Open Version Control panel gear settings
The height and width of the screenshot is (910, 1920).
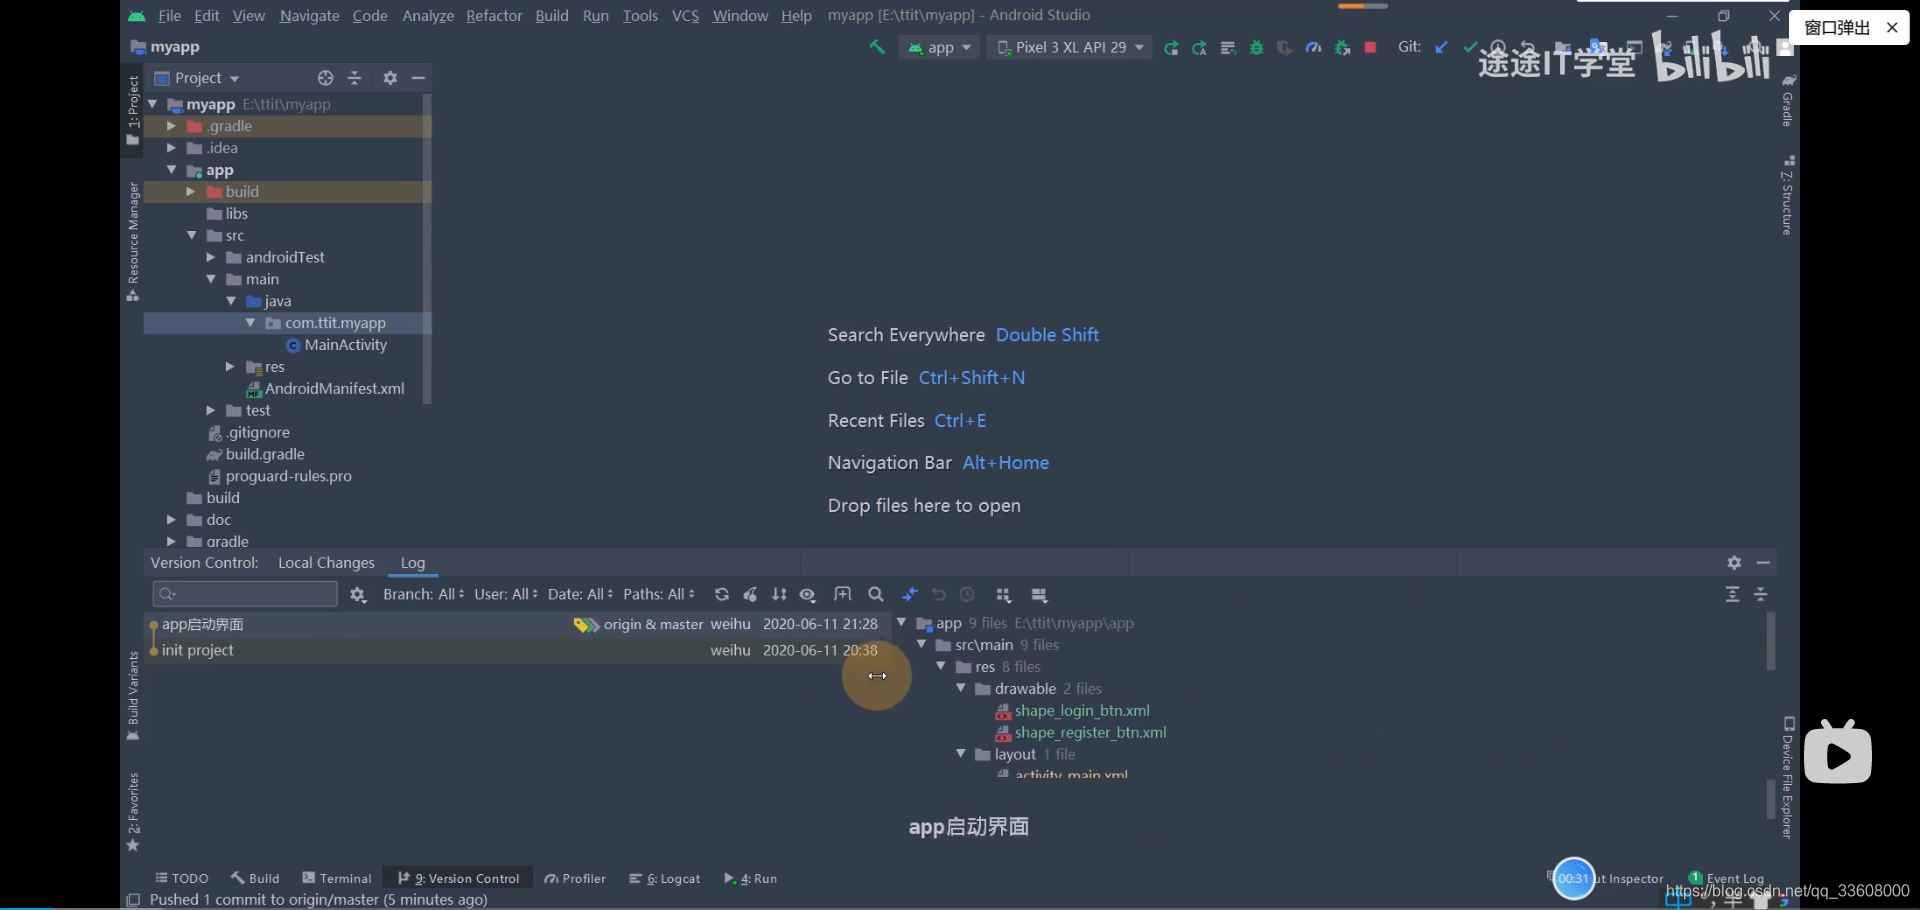(x=1734, y=563)
